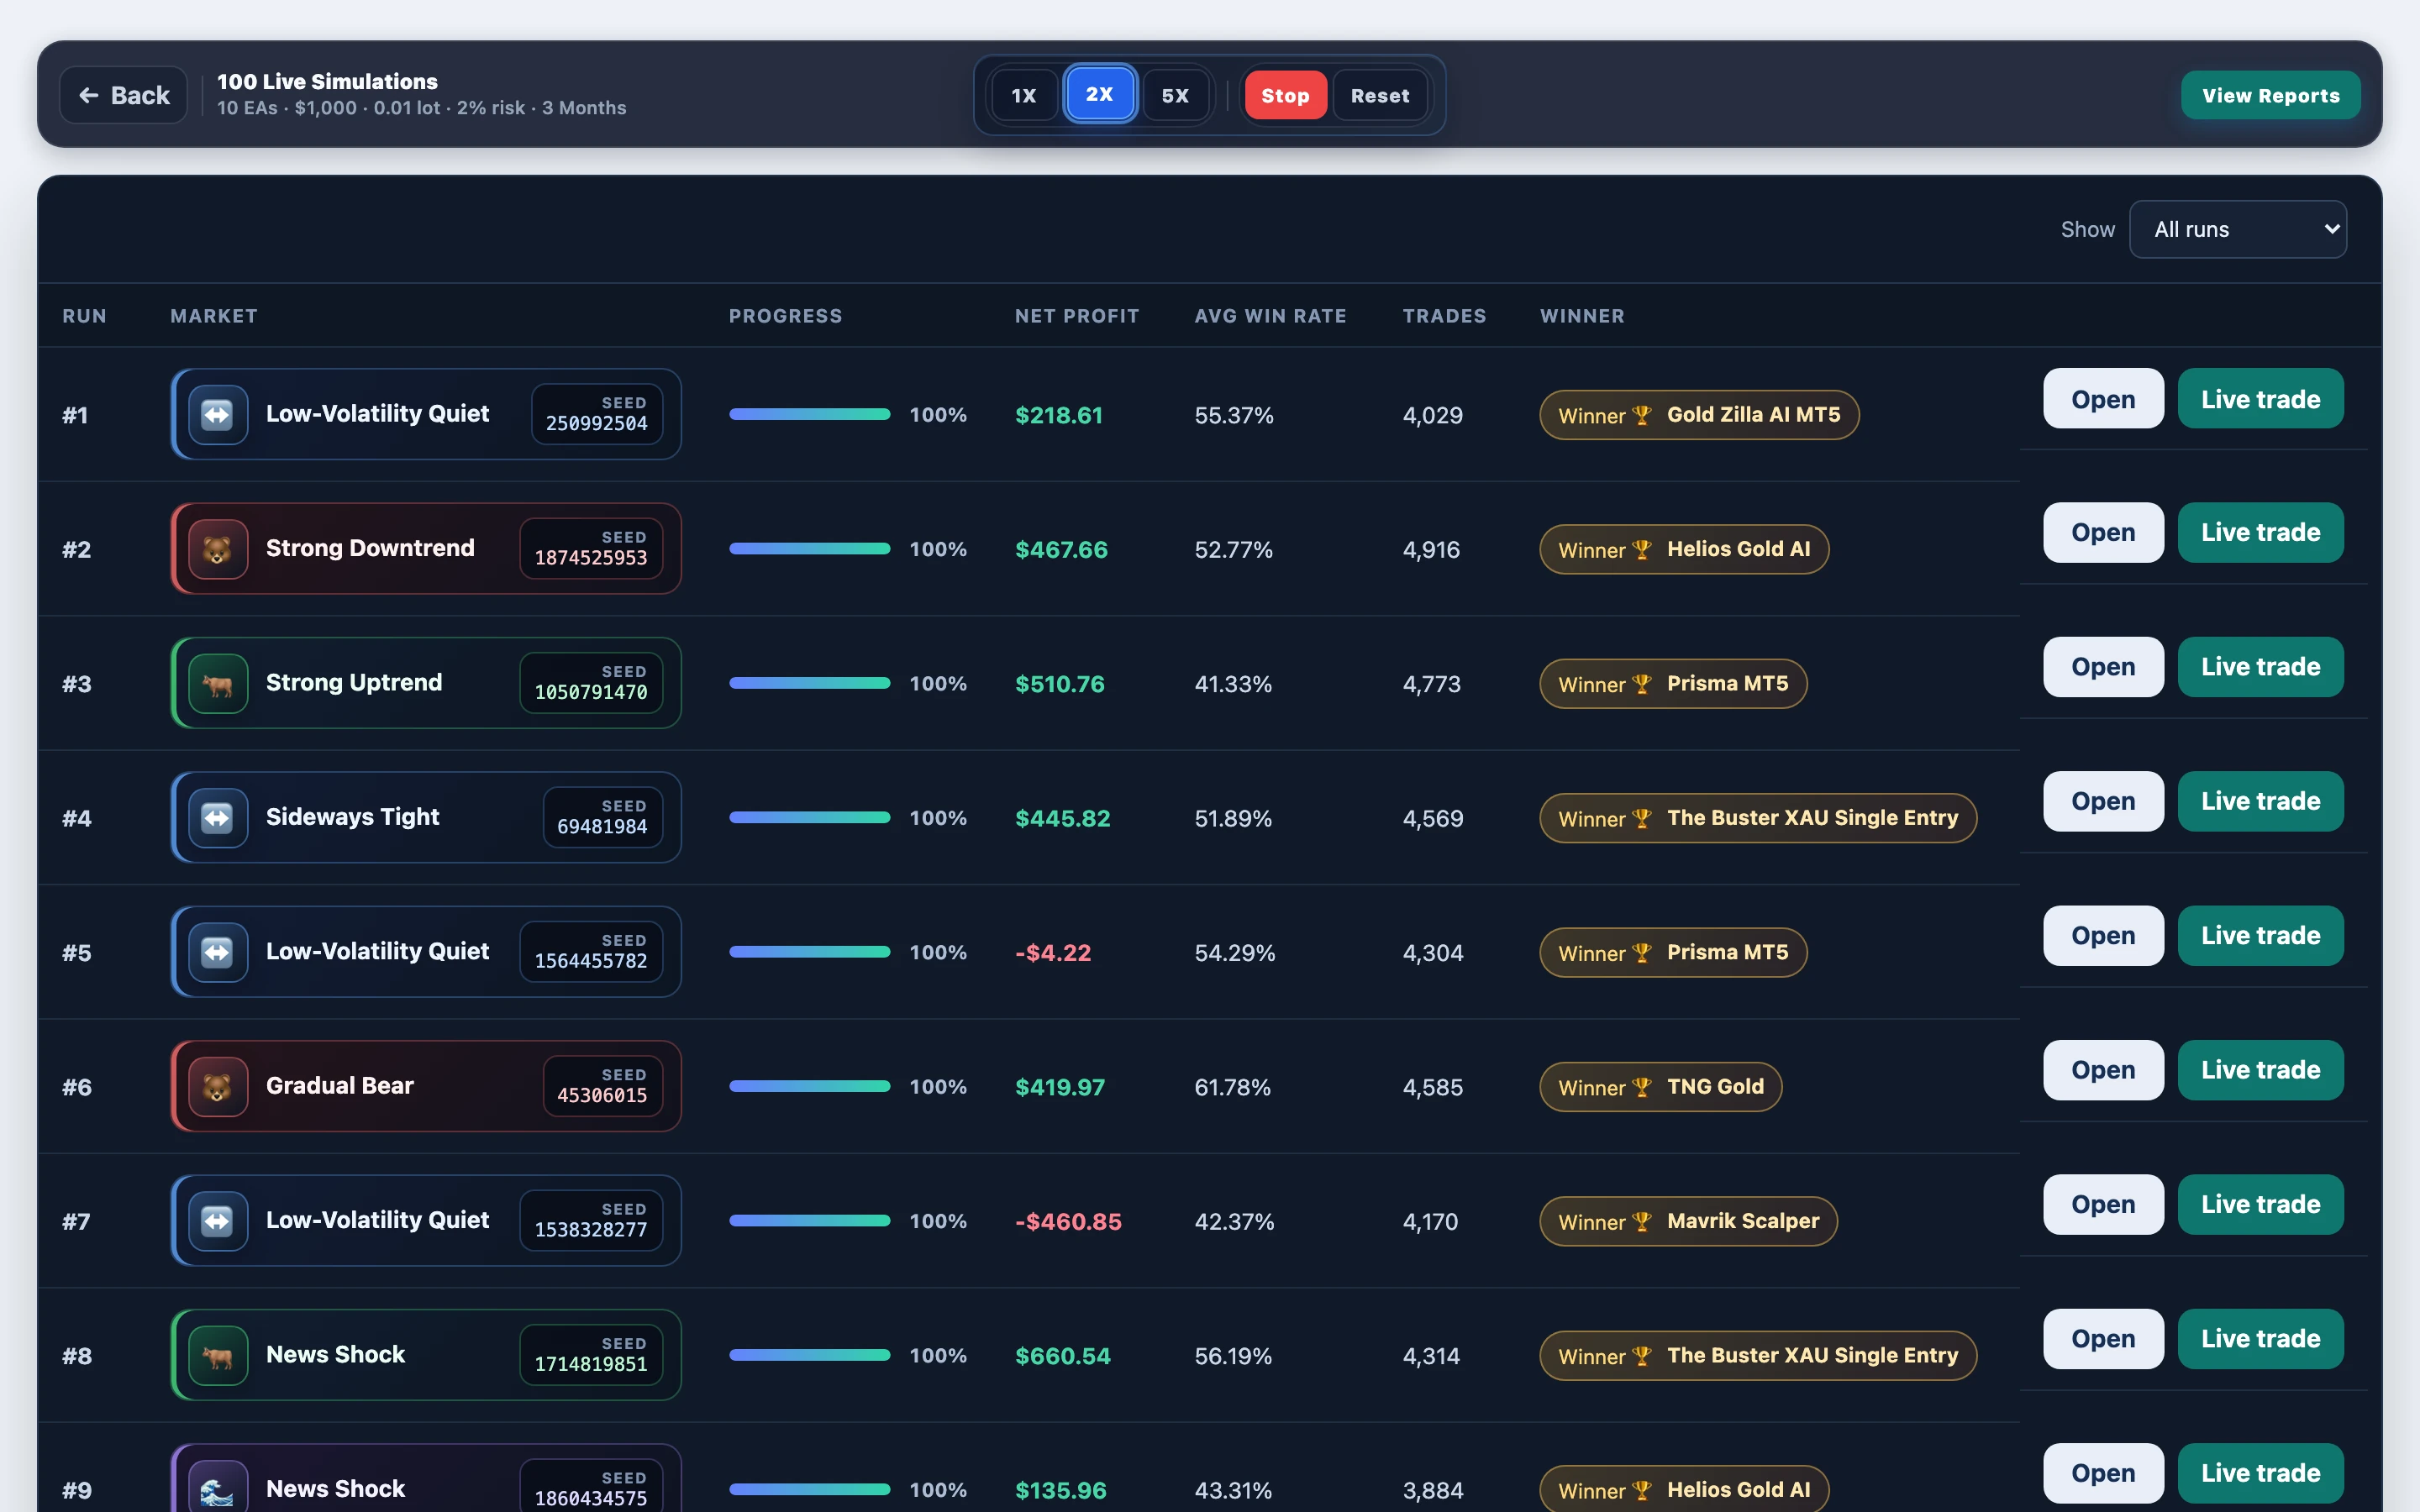The width and height of the screenshot is (2420, 1512).
Task: Click the bull icon in run #8 News Shock
Action: 217,1355
